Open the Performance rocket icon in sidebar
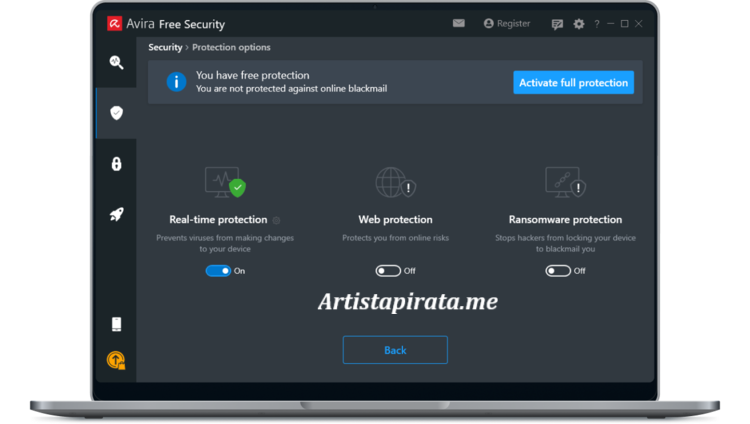 116,214
